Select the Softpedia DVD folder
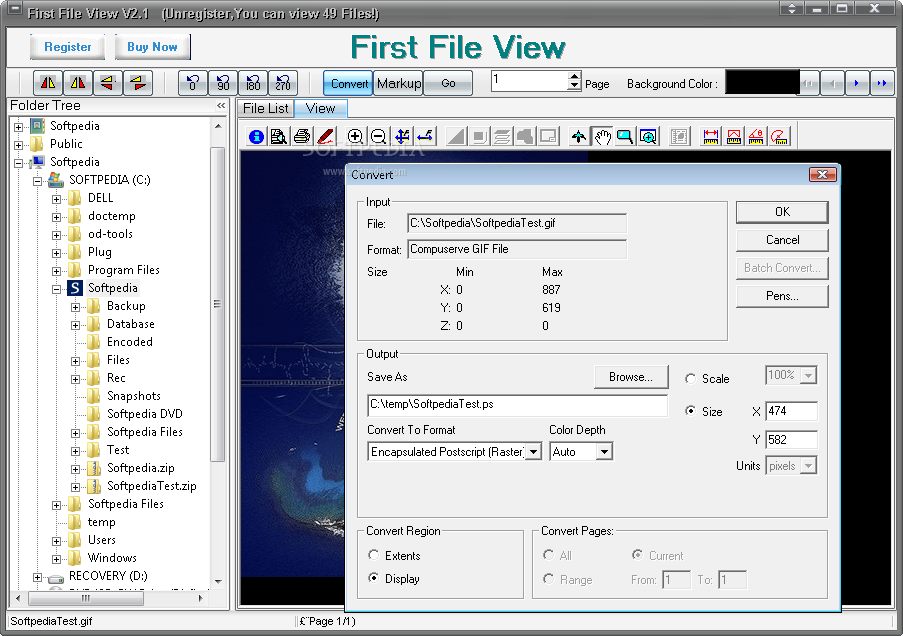 (145, 414)
